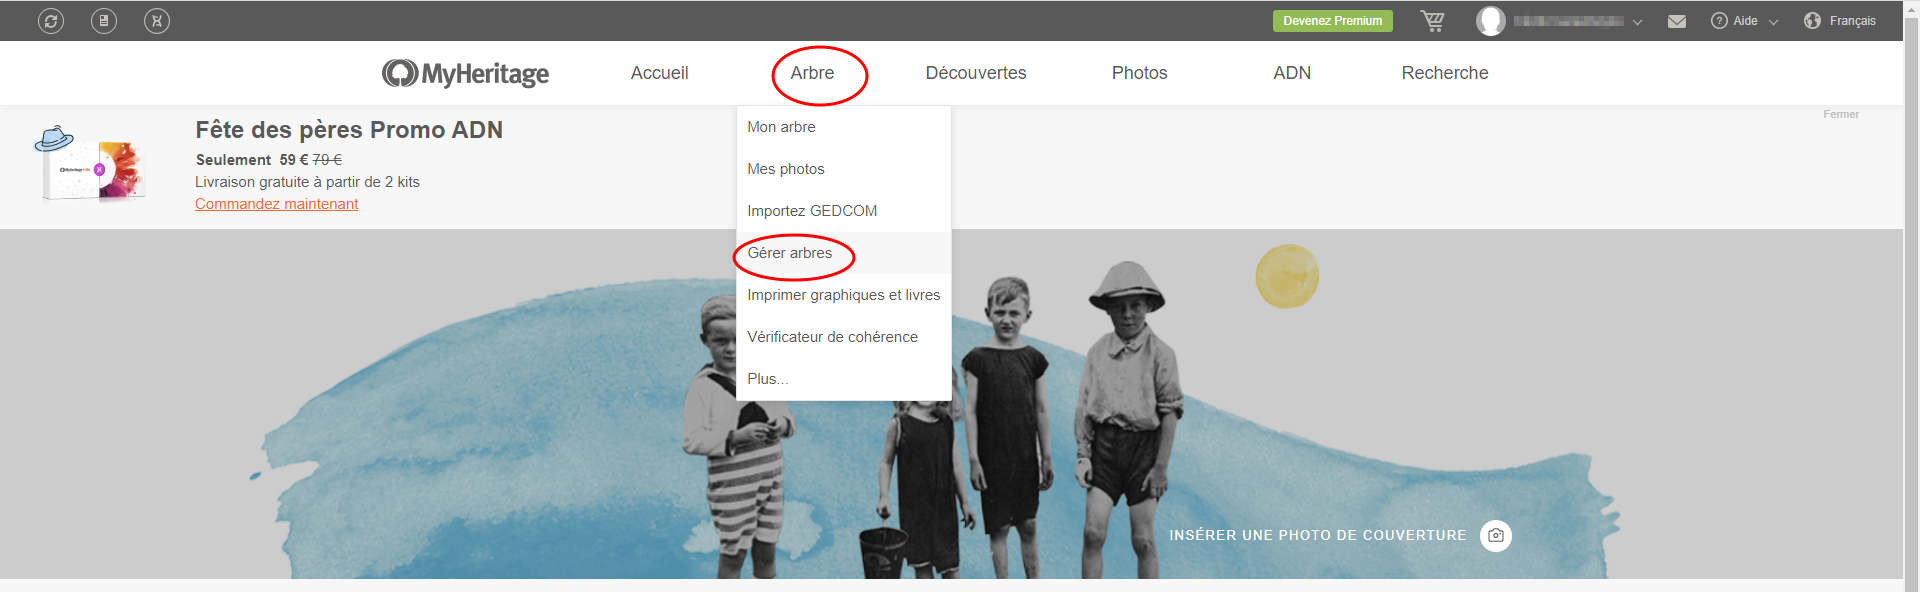Select Gérer arbres from the Arbre menu
Image resolution: width=1920 pixels, height=592 pixels.
(790, 253)
